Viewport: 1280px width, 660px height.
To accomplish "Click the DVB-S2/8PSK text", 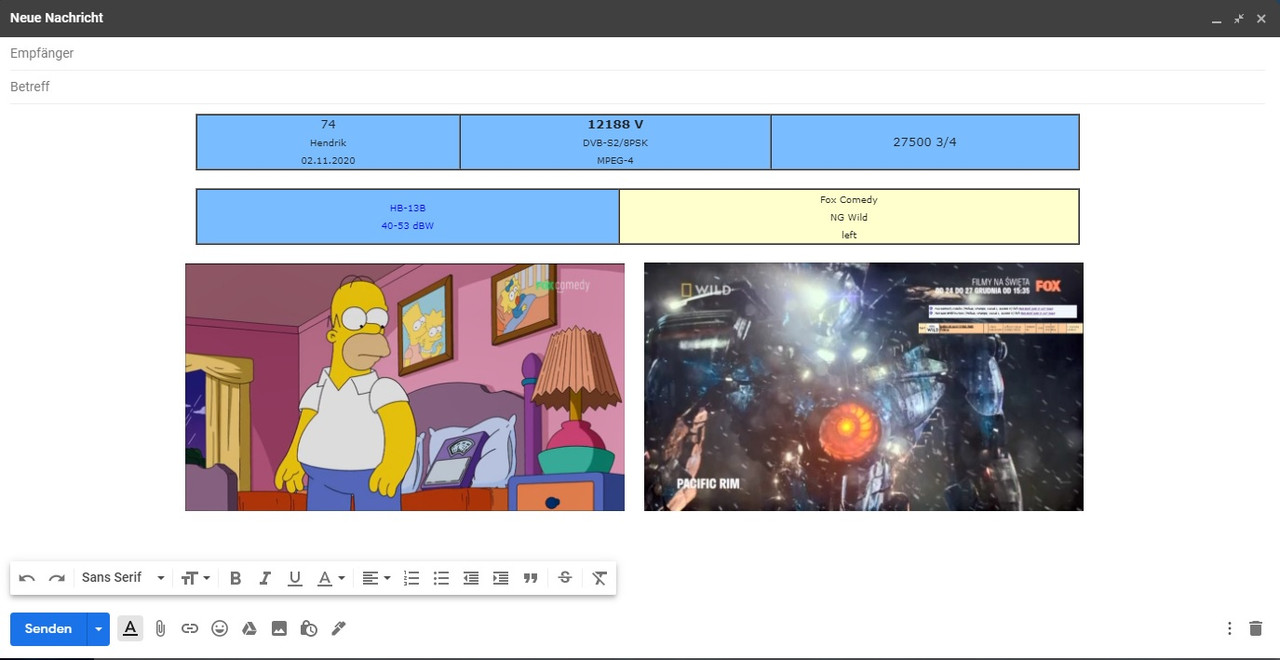I will pos(615,143).
